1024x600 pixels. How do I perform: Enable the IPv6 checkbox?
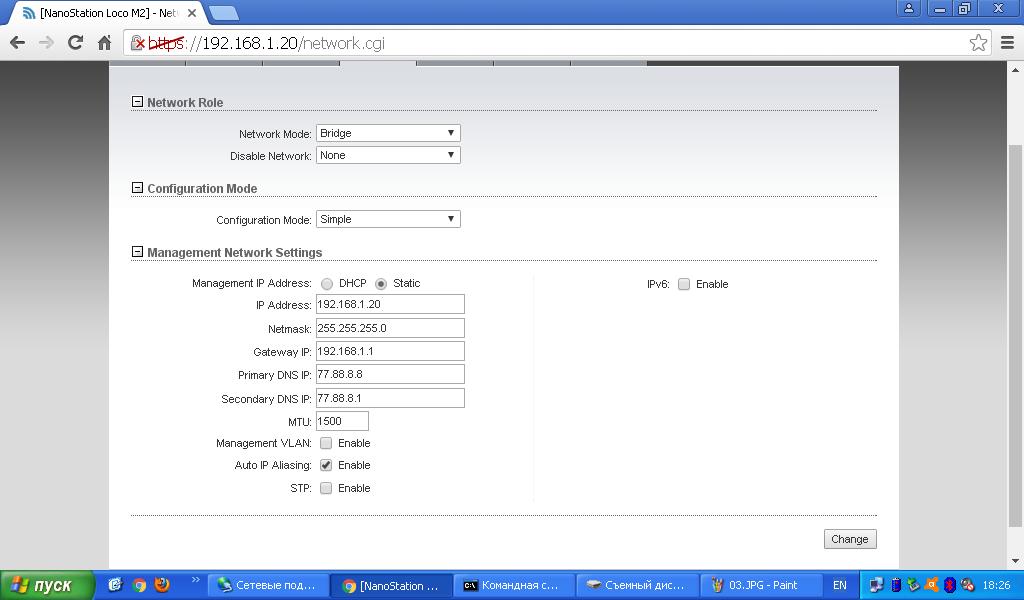[684, 284]
